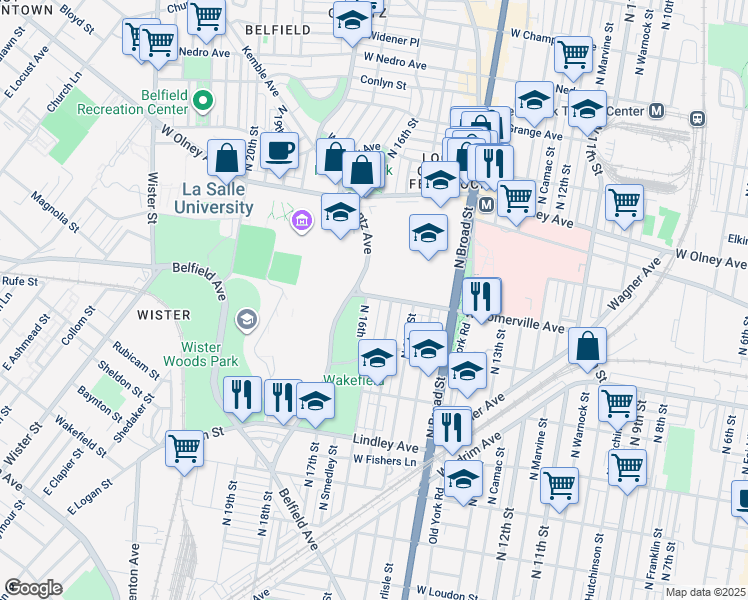Click the Conlyn St street label
Screen dimensions: 748x600
pos(383,82)
